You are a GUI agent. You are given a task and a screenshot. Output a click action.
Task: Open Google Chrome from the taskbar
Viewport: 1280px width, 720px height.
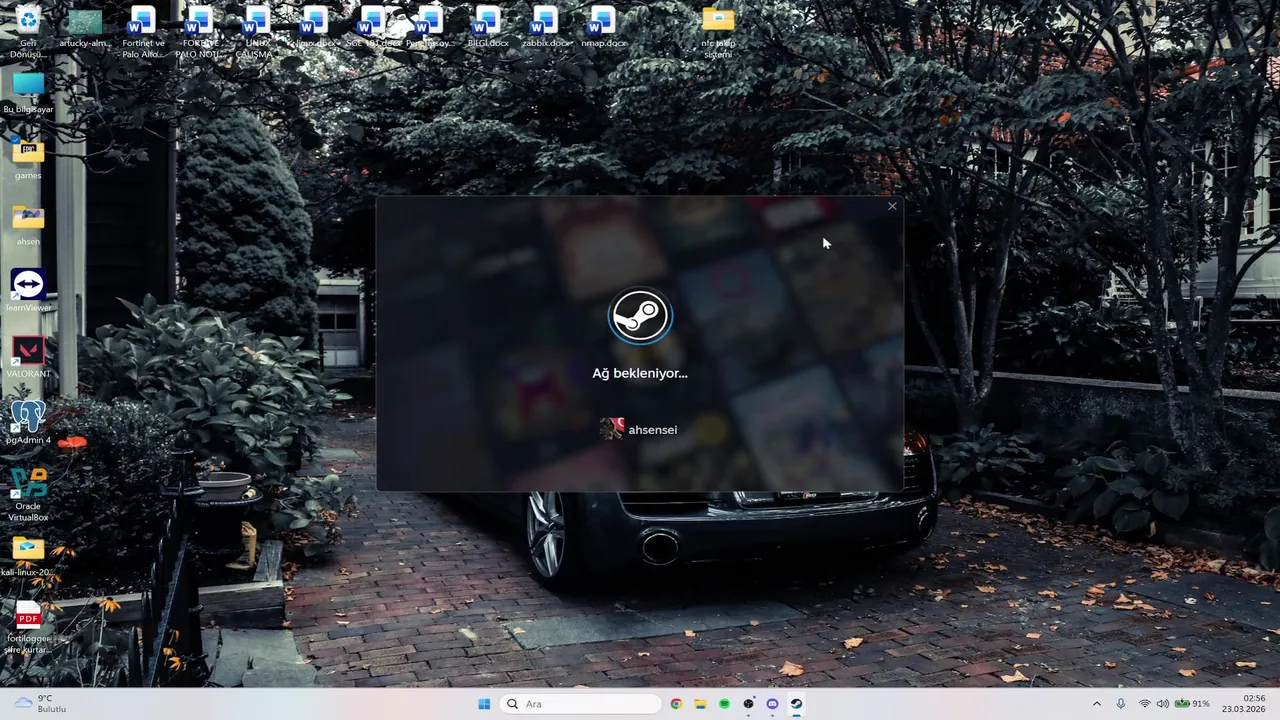(676, 704)
